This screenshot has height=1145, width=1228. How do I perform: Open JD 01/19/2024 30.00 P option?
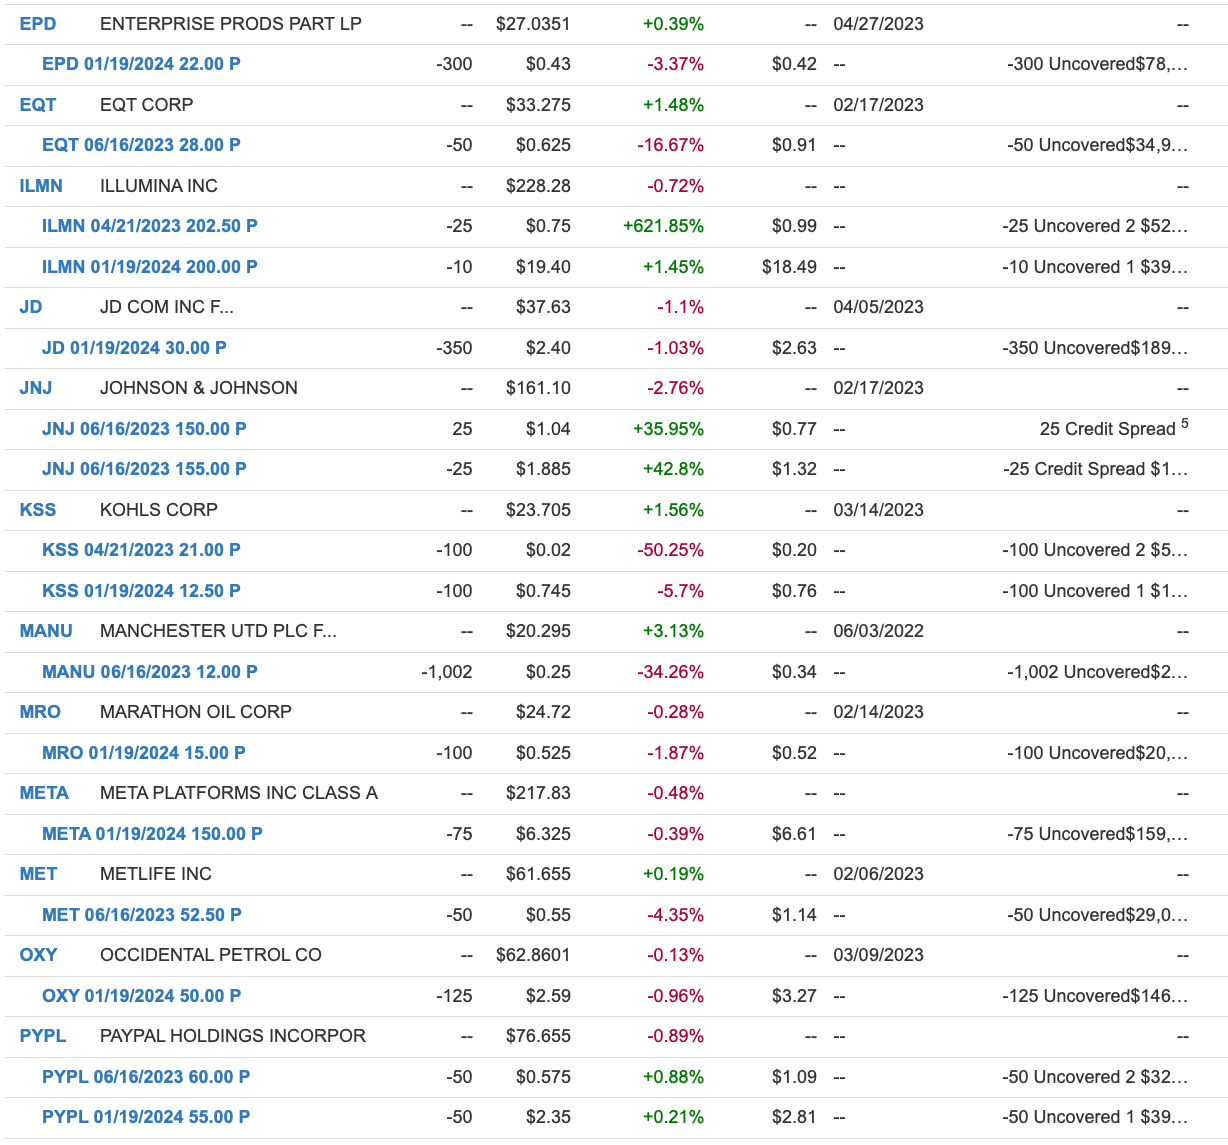134,348
